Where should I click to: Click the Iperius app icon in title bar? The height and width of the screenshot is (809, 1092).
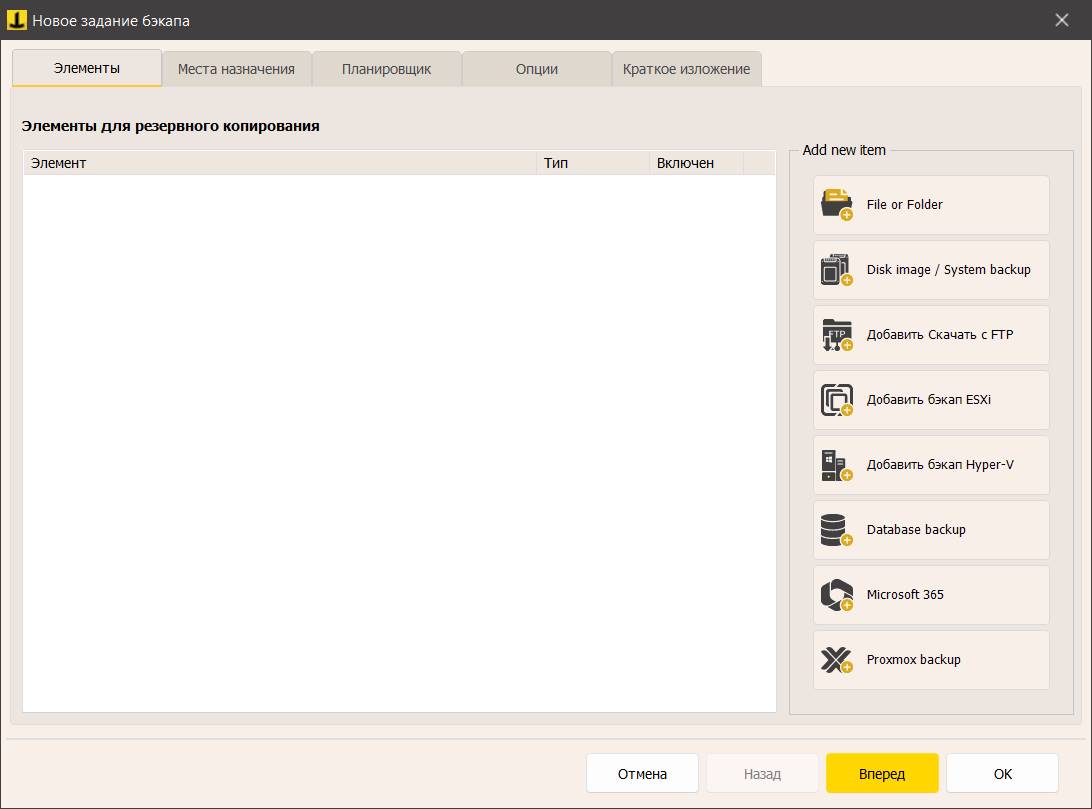click(17, 20)
